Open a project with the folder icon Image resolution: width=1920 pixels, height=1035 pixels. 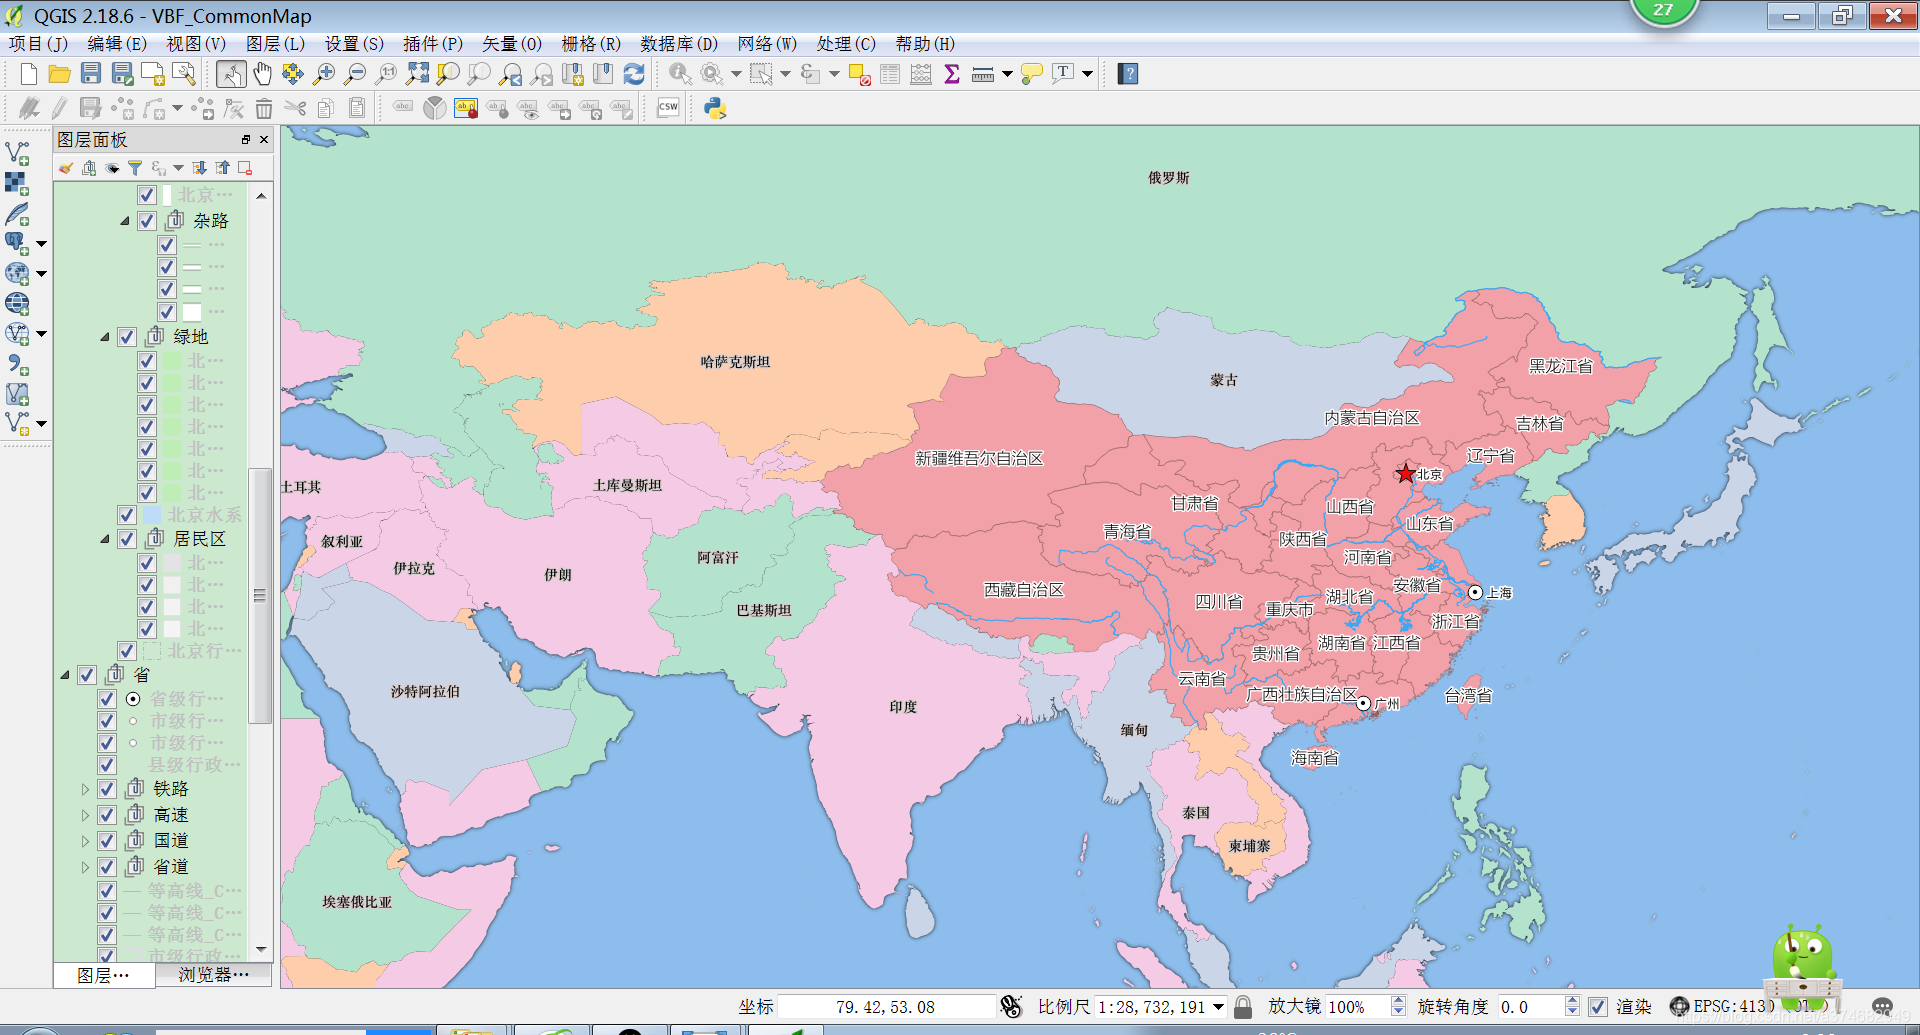point(59,74)
